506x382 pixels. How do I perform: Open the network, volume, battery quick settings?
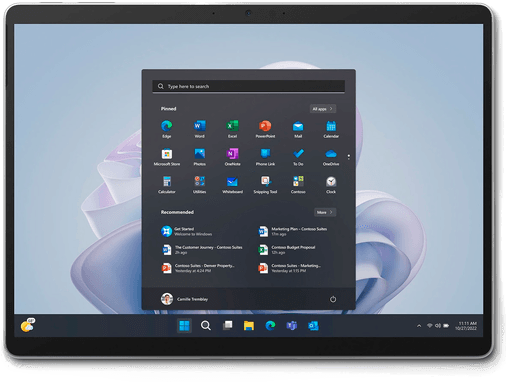[x=438, y=326]
